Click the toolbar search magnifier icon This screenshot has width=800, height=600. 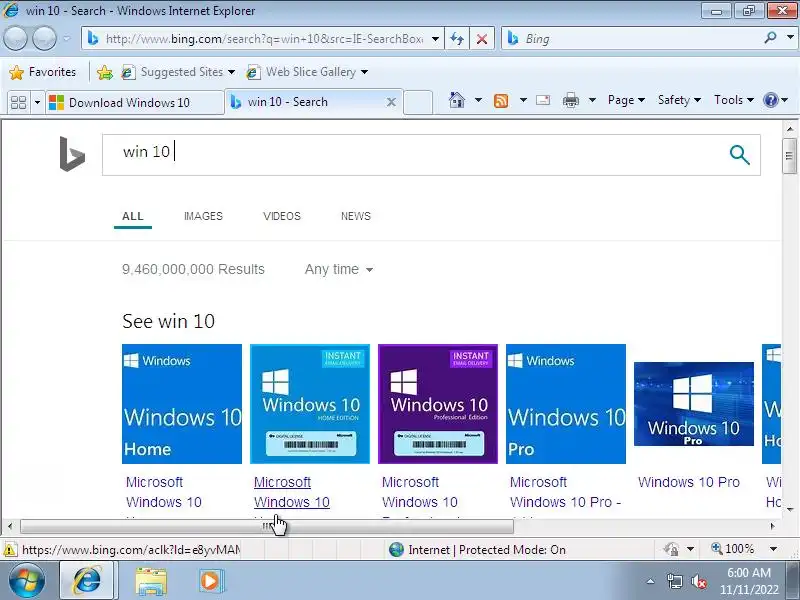pyautogui.click(x=770, y=38)
